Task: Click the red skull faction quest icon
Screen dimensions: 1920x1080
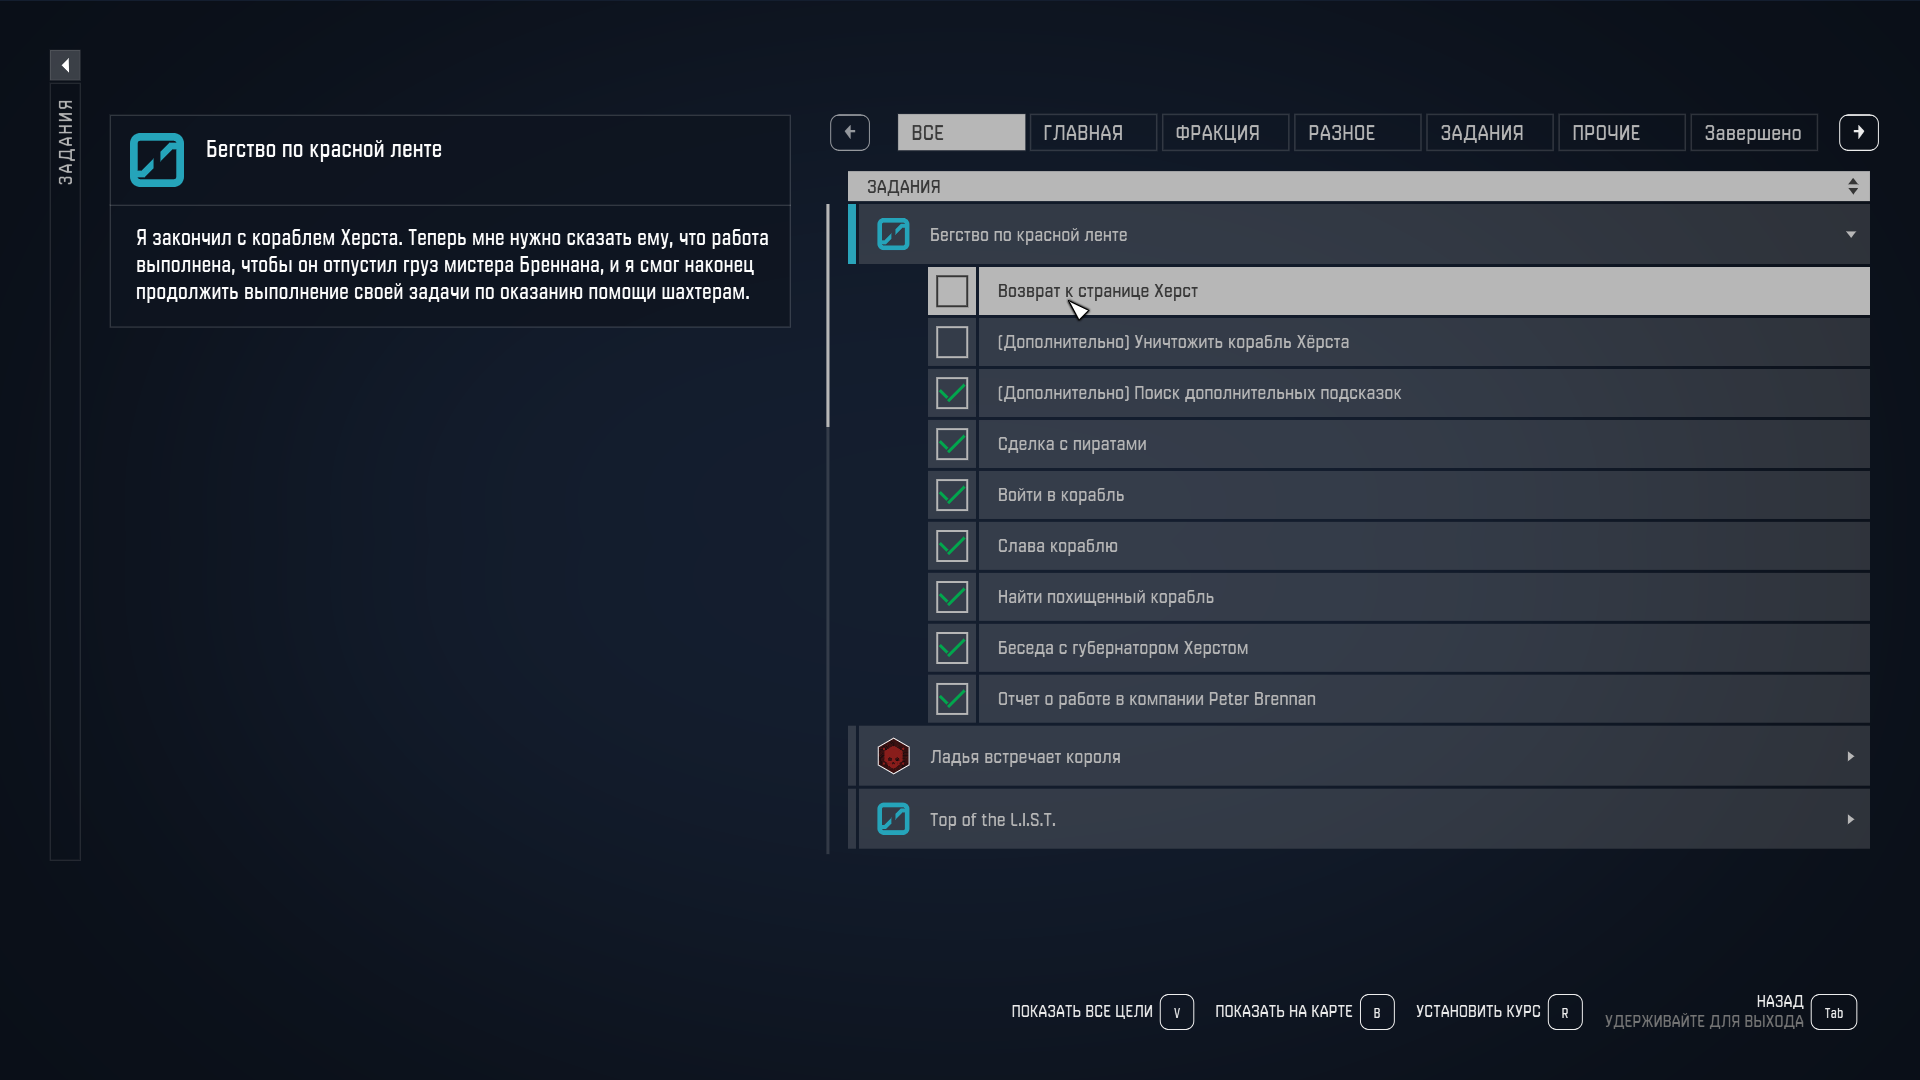Action: pyautogui.click(x=893, y=756)
